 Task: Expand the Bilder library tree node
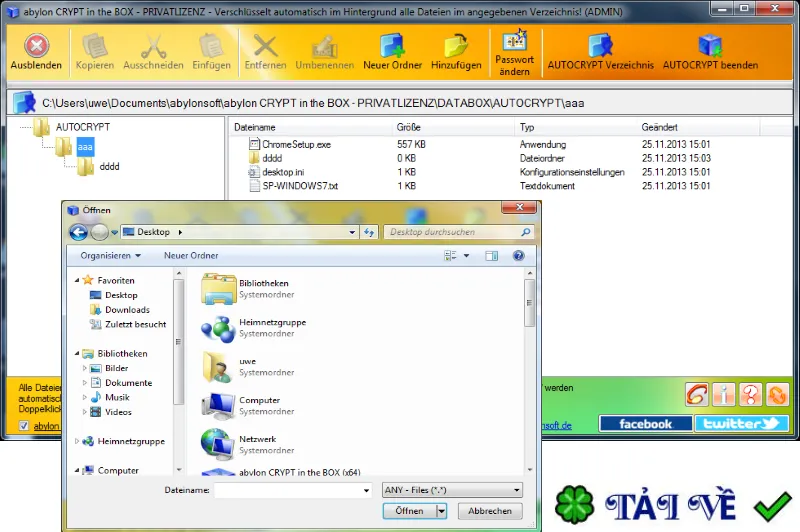coord(85,368)
